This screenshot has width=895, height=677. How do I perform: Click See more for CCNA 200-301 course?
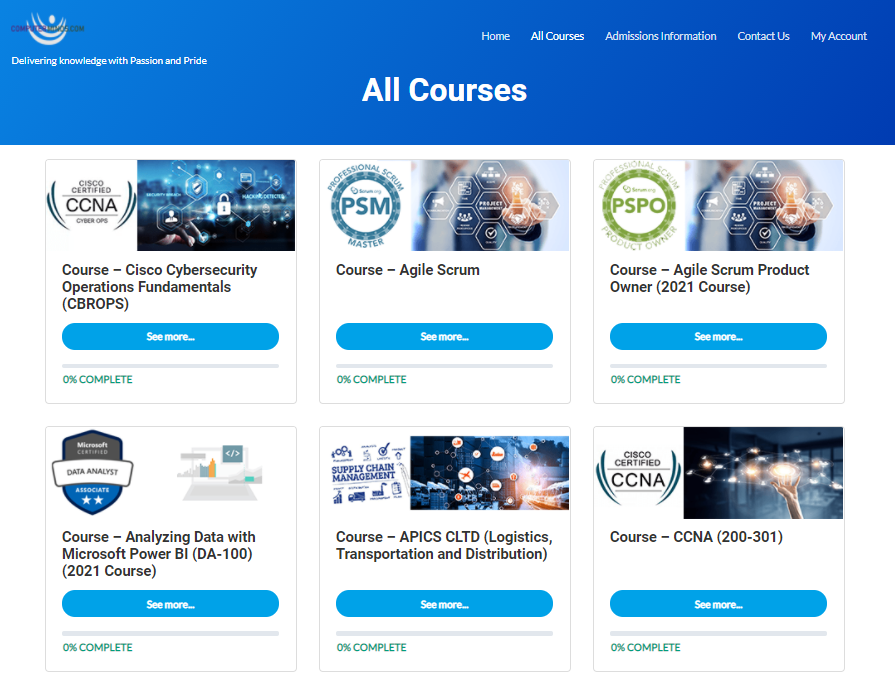point(718,603)
